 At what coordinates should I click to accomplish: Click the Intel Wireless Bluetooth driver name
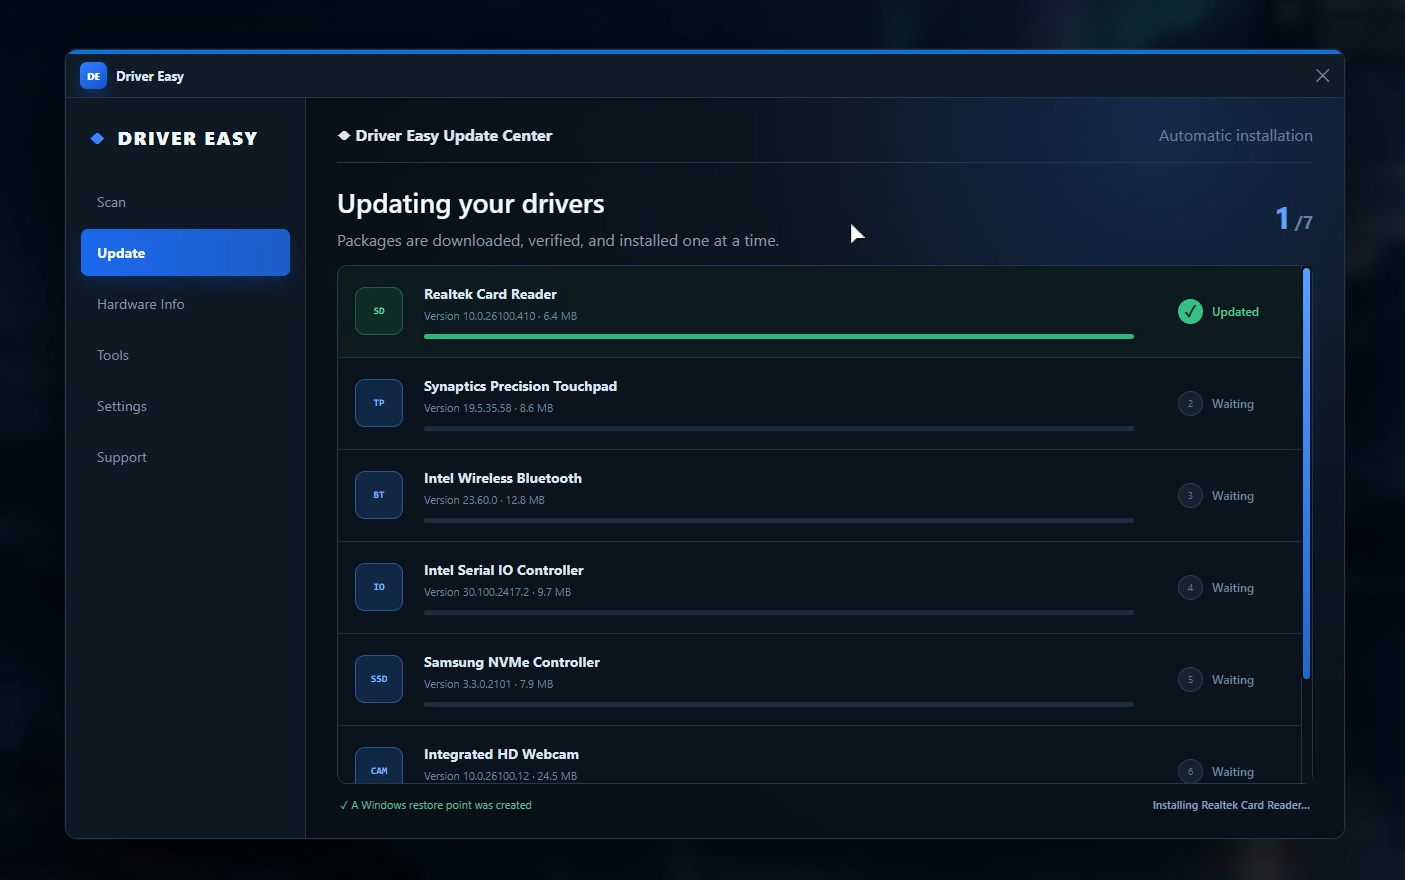click(503, 478)
